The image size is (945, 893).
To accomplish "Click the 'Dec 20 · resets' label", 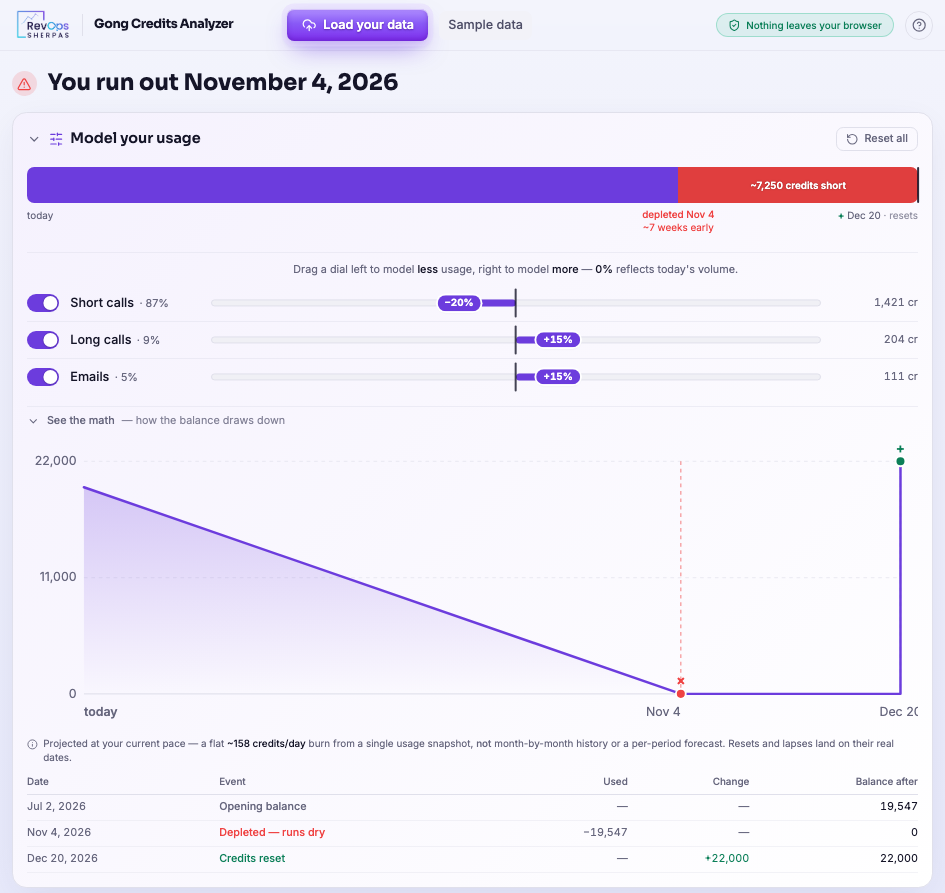I will coord(878,216).
